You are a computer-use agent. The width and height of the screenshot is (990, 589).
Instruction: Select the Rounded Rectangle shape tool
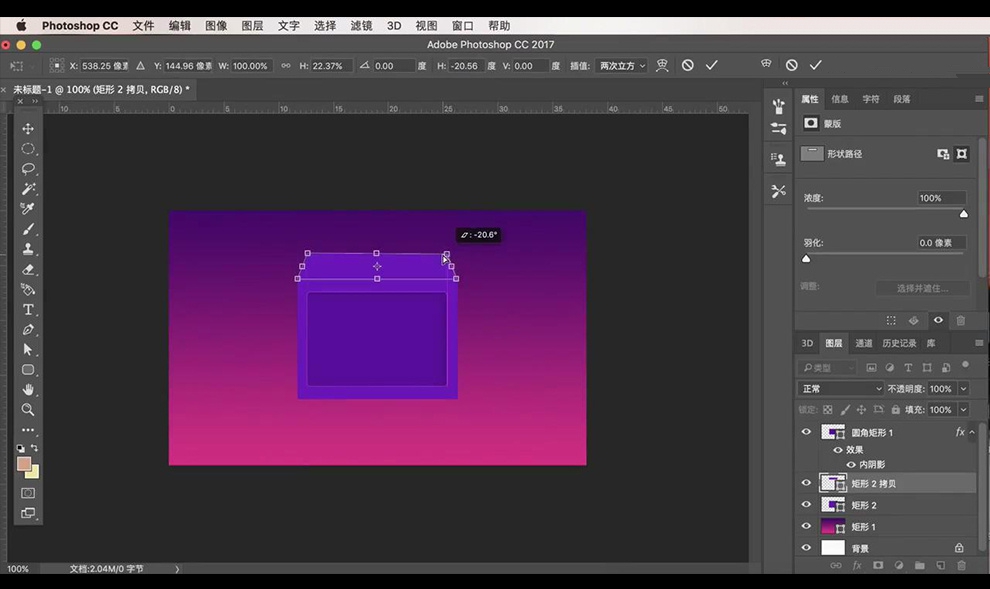coord(28,370)
